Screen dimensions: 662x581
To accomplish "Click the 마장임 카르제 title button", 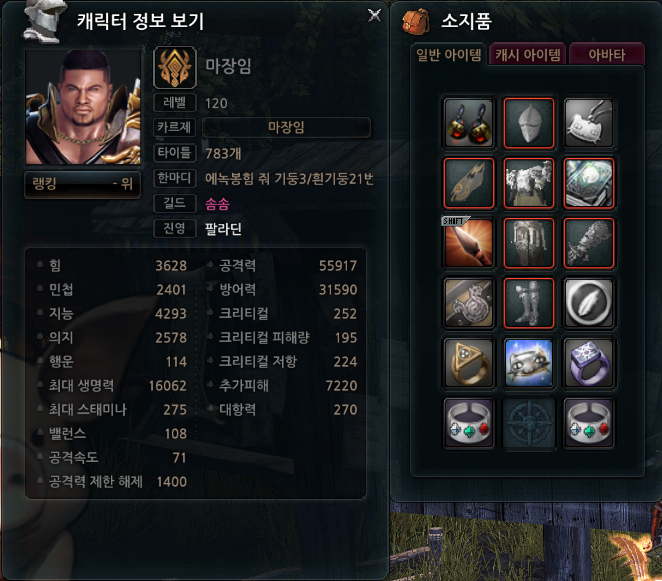I will (286, 127).
